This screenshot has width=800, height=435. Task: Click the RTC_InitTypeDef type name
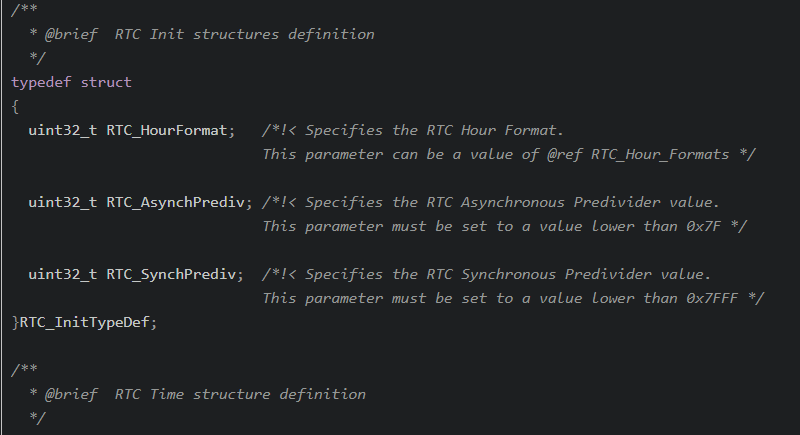84,322
